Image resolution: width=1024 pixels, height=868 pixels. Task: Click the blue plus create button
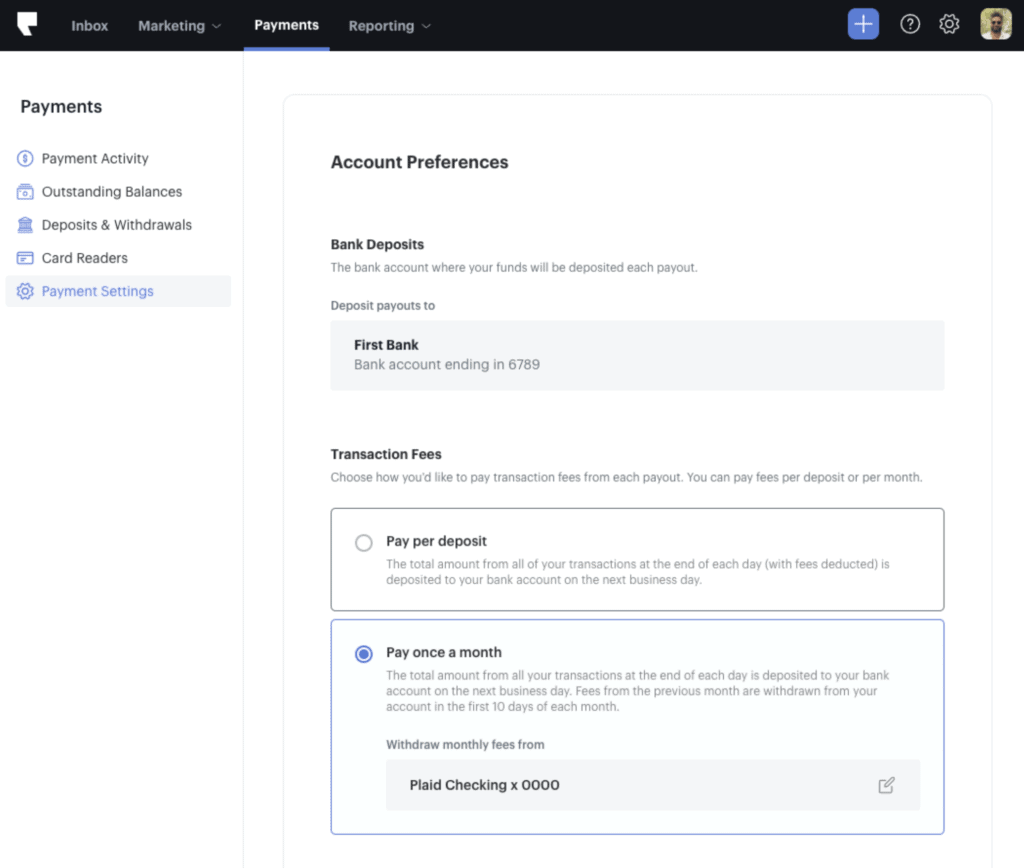(863, 25)
